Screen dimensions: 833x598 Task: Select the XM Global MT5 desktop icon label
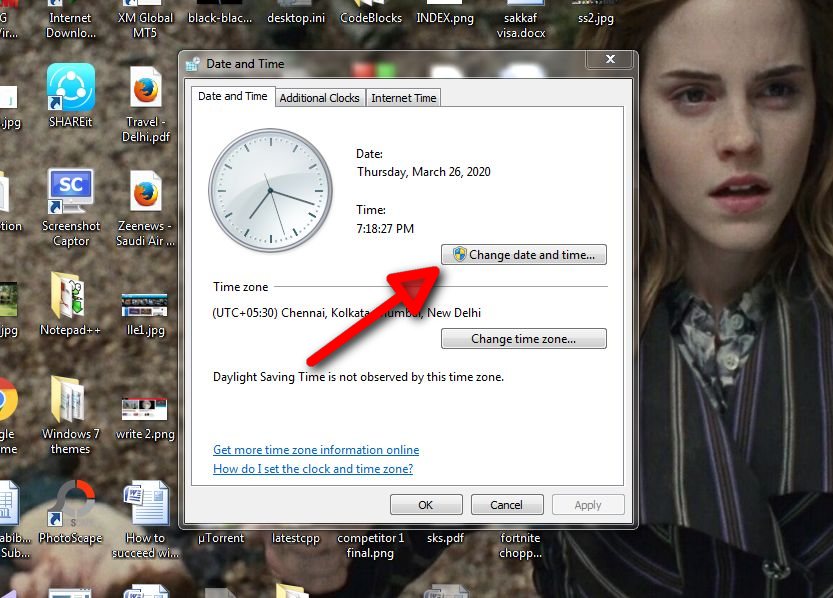[x=145, y=25]
